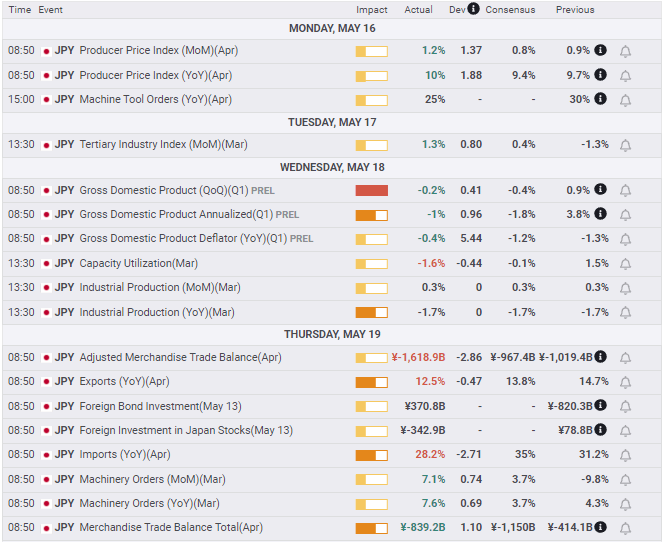Sort by the Impact column header
The width and height of the screenshot is (664, 542).
coord(371,10)
